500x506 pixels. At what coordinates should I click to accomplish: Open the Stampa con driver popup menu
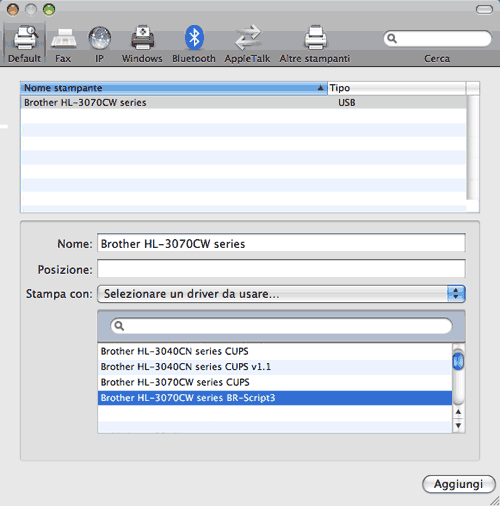[x=281, y=294]
